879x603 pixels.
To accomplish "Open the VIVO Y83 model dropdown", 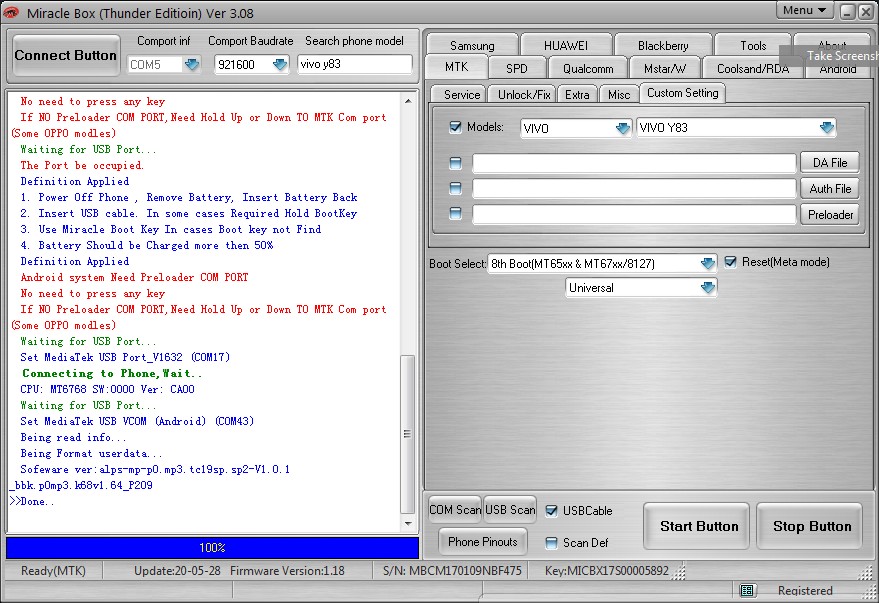I will click(827, 128).
